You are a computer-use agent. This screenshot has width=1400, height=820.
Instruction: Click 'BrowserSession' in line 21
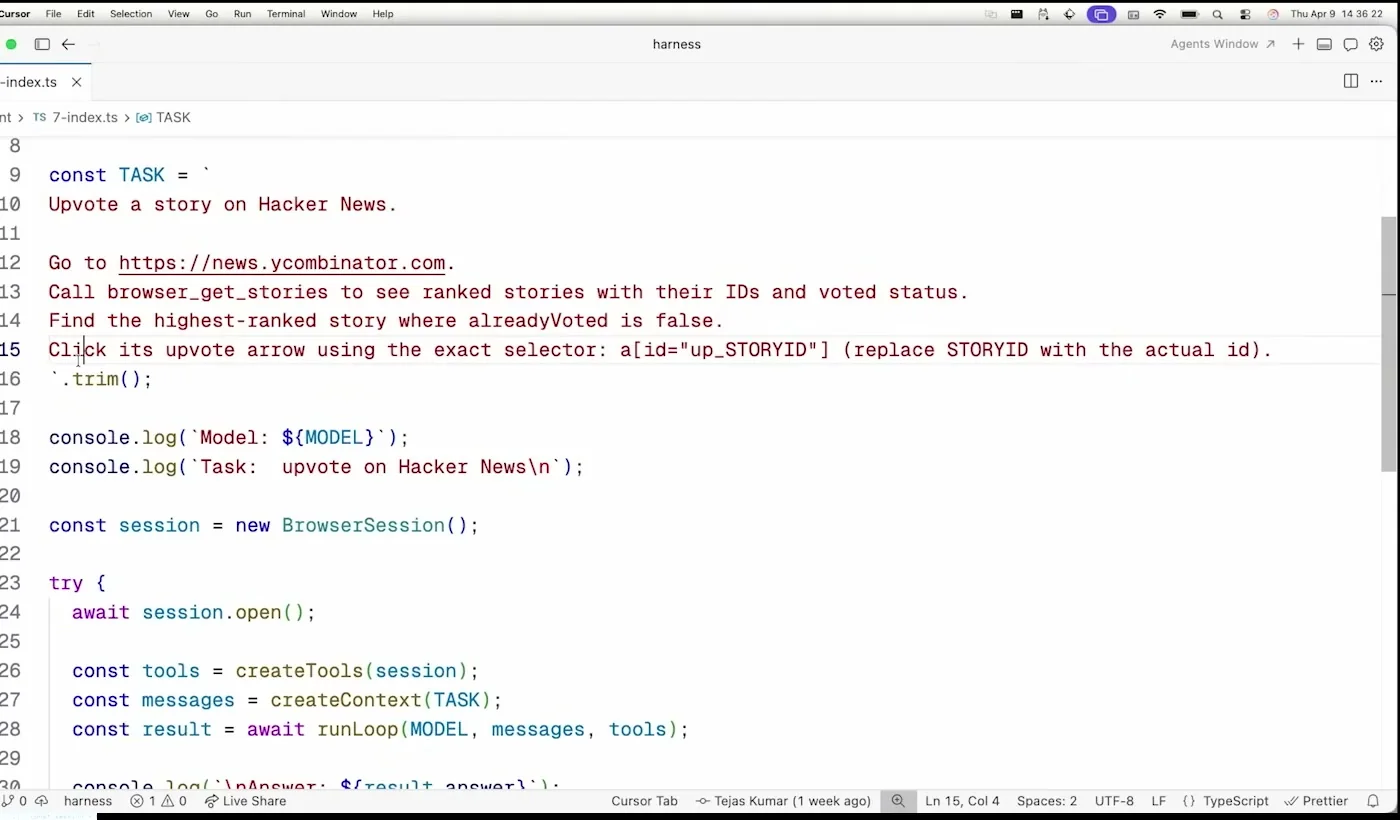(x=363, y=525)
